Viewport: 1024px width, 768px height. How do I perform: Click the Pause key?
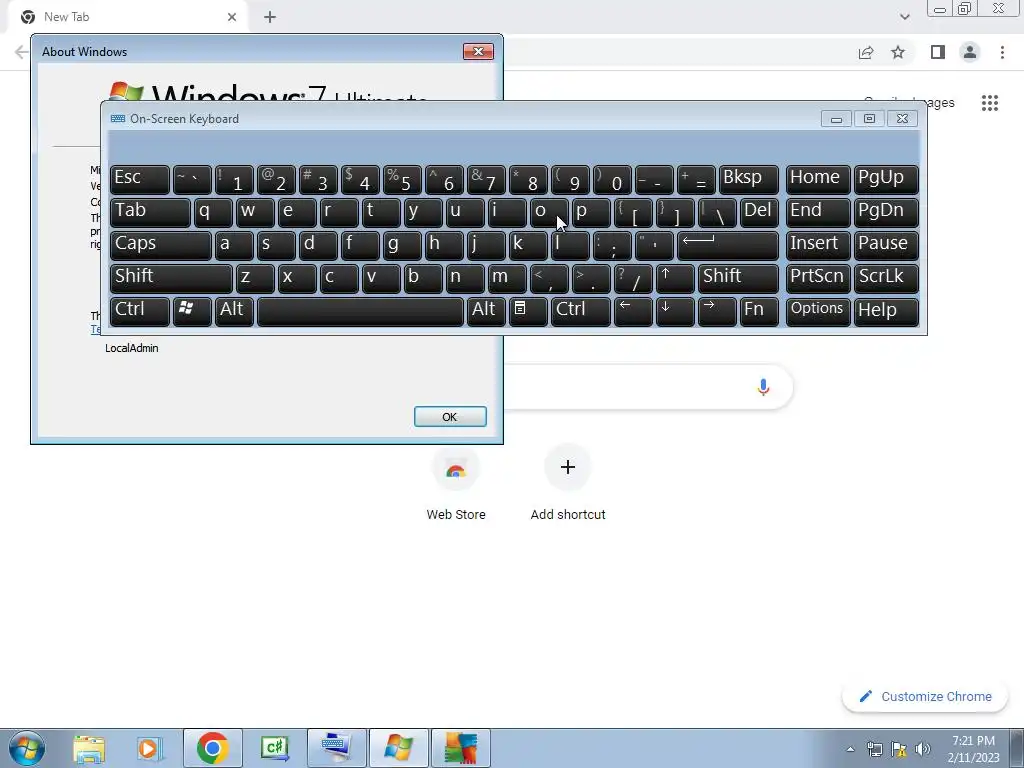886,245
